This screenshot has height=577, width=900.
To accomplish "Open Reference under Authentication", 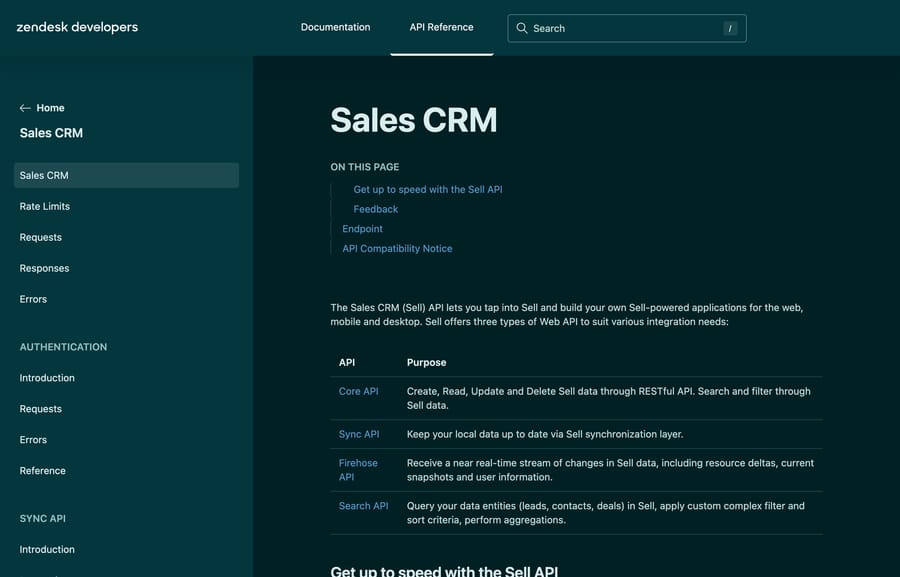I will click(42, 471).
